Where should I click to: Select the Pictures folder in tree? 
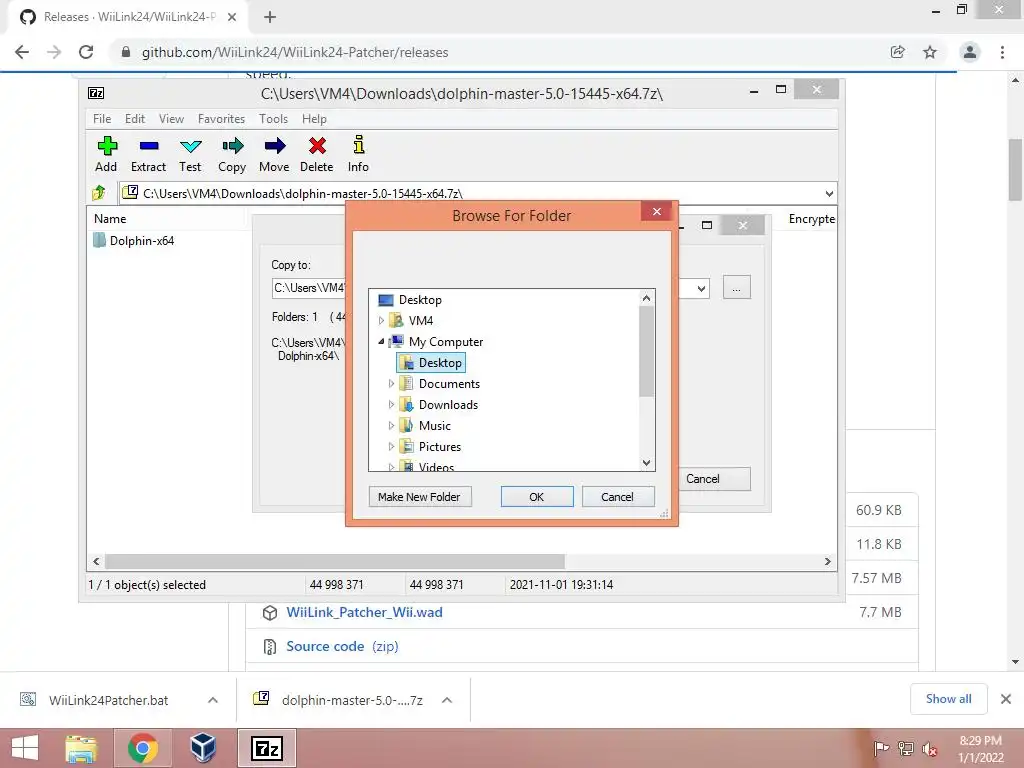[430, 447]
